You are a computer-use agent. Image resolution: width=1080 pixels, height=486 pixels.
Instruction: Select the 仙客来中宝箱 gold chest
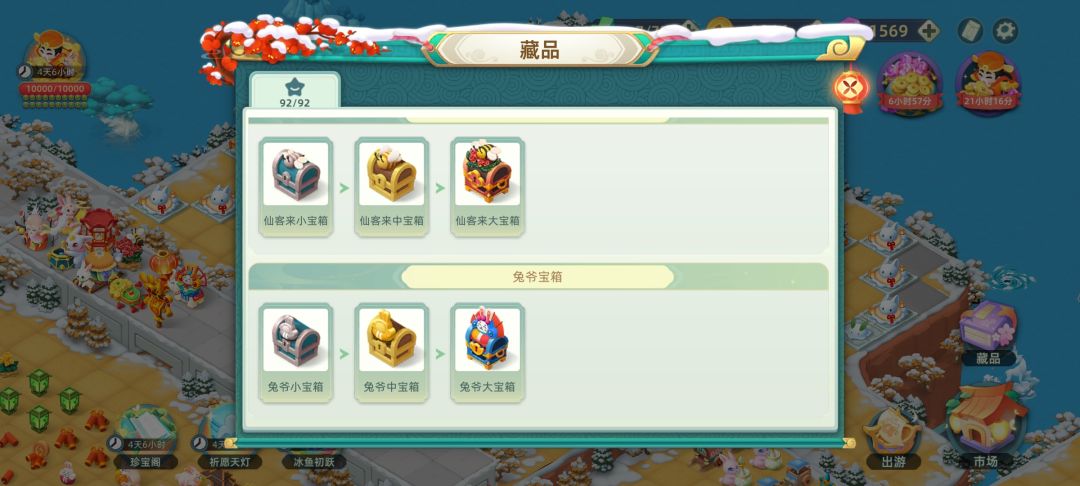[x=391, y=187]
